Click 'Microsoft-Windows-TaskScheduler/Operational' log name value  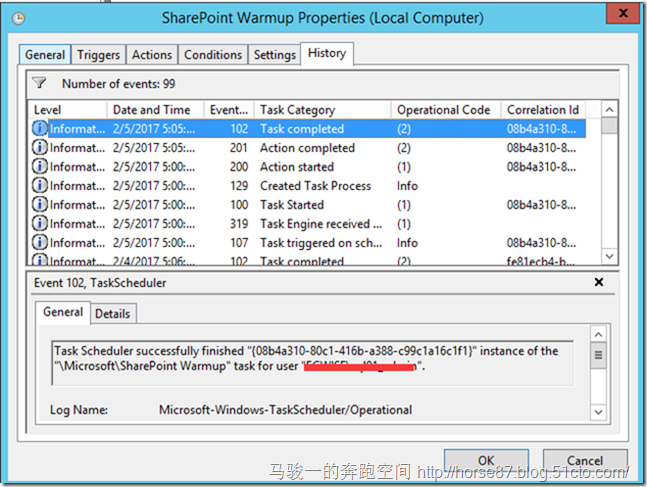(286, 410)
